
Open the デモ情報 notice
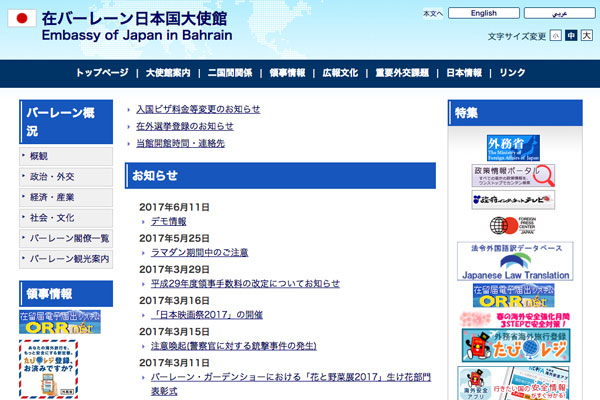168,222
